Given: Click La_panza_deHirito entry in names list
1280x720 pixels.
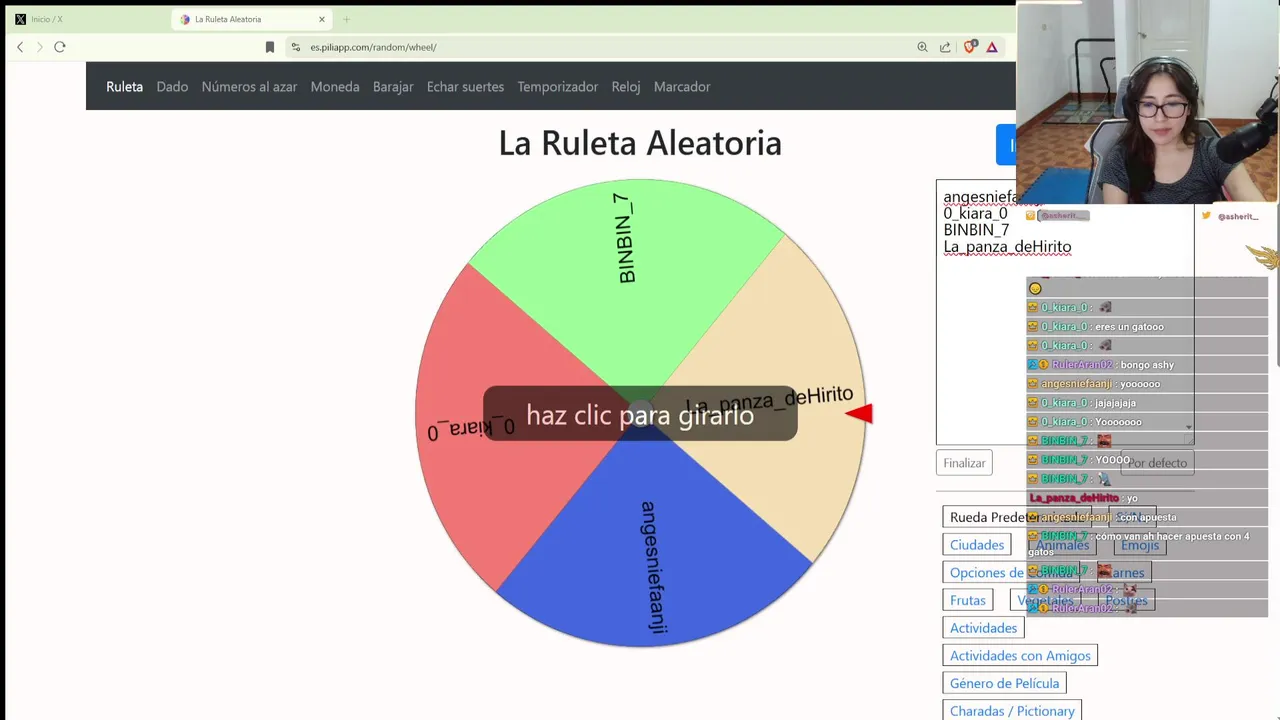Looking at the screenshot, I should 1007,247.
